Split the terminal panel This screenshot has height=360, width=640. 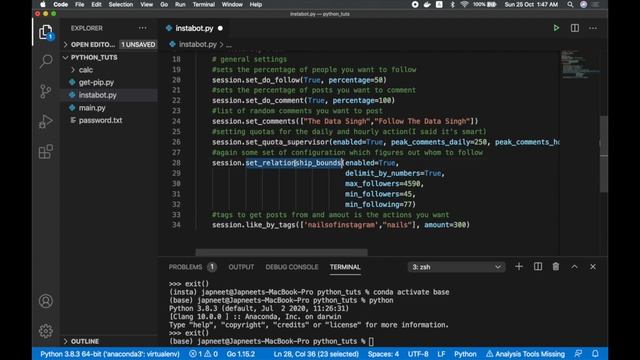click(x=538, y=267)
